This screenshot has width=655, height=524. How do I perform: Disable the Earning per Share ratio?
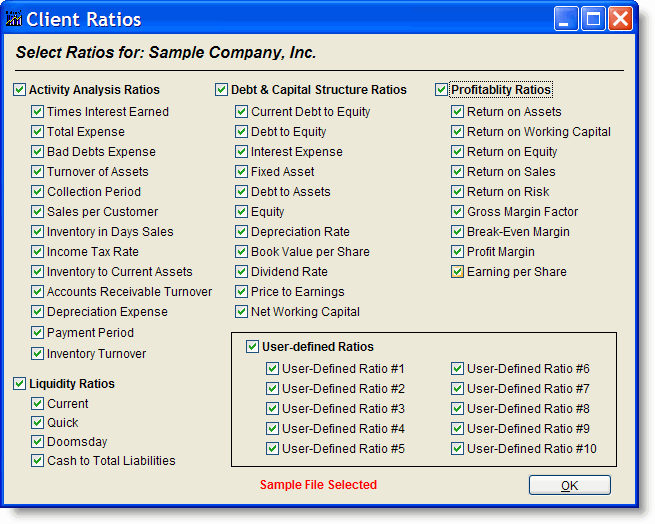pyautogui.click(x=457, y=272)
